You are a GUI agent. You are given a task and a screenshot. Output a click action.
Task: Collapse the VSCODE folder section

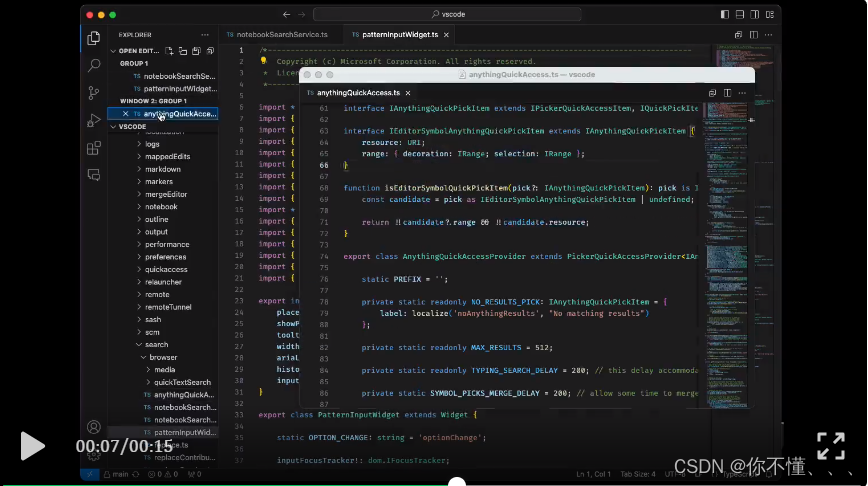[x=113, y=127]
